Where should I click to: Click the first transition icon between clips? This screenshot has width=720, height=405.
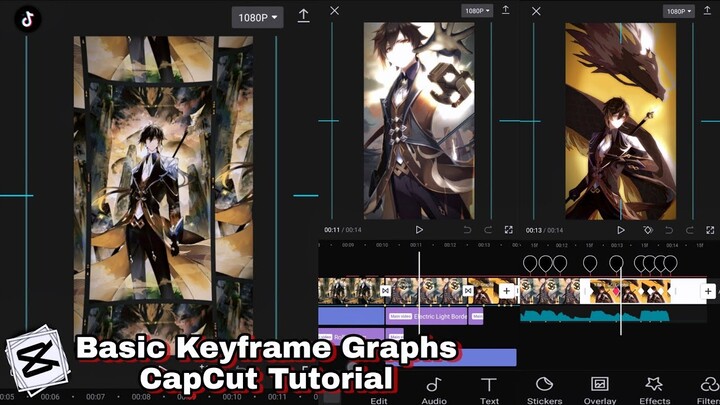385,291
